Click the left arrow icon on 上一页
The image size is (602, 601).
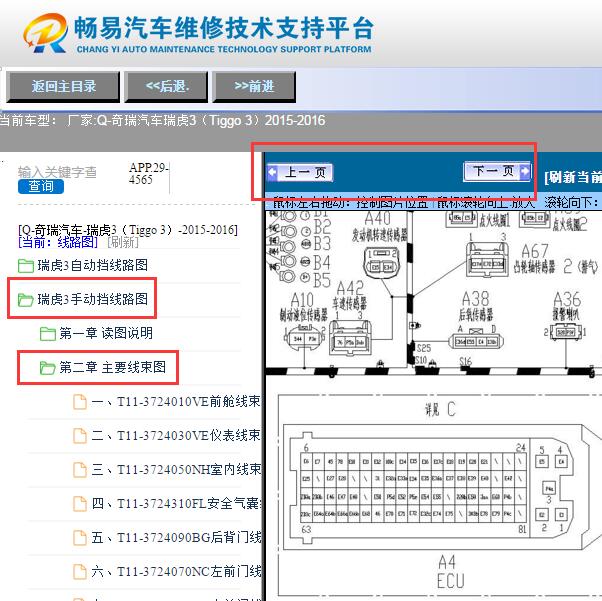tap(273, 172)
